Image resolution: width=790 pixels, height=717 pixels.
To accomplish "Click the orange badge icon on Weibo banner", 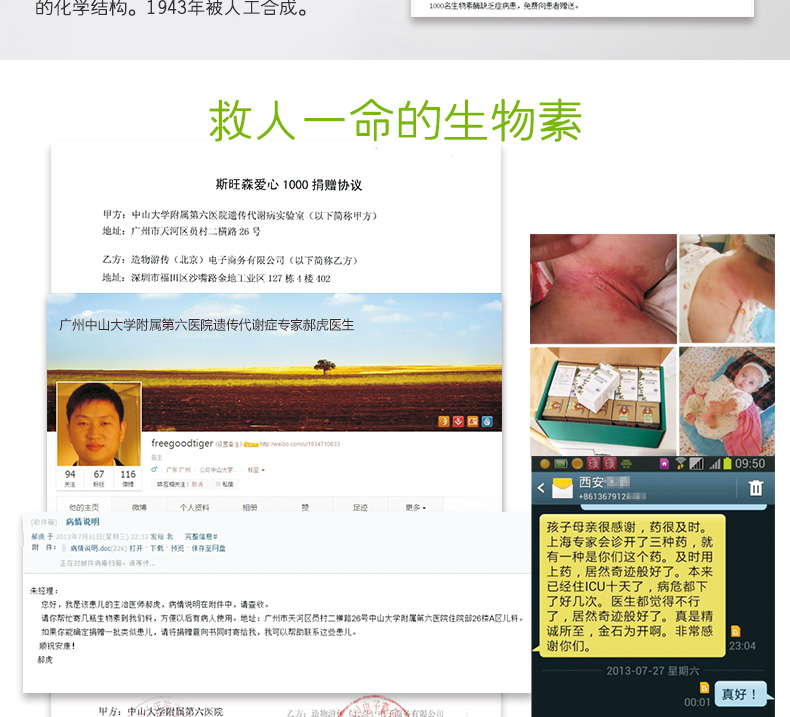I will click(x=443, y=421).
